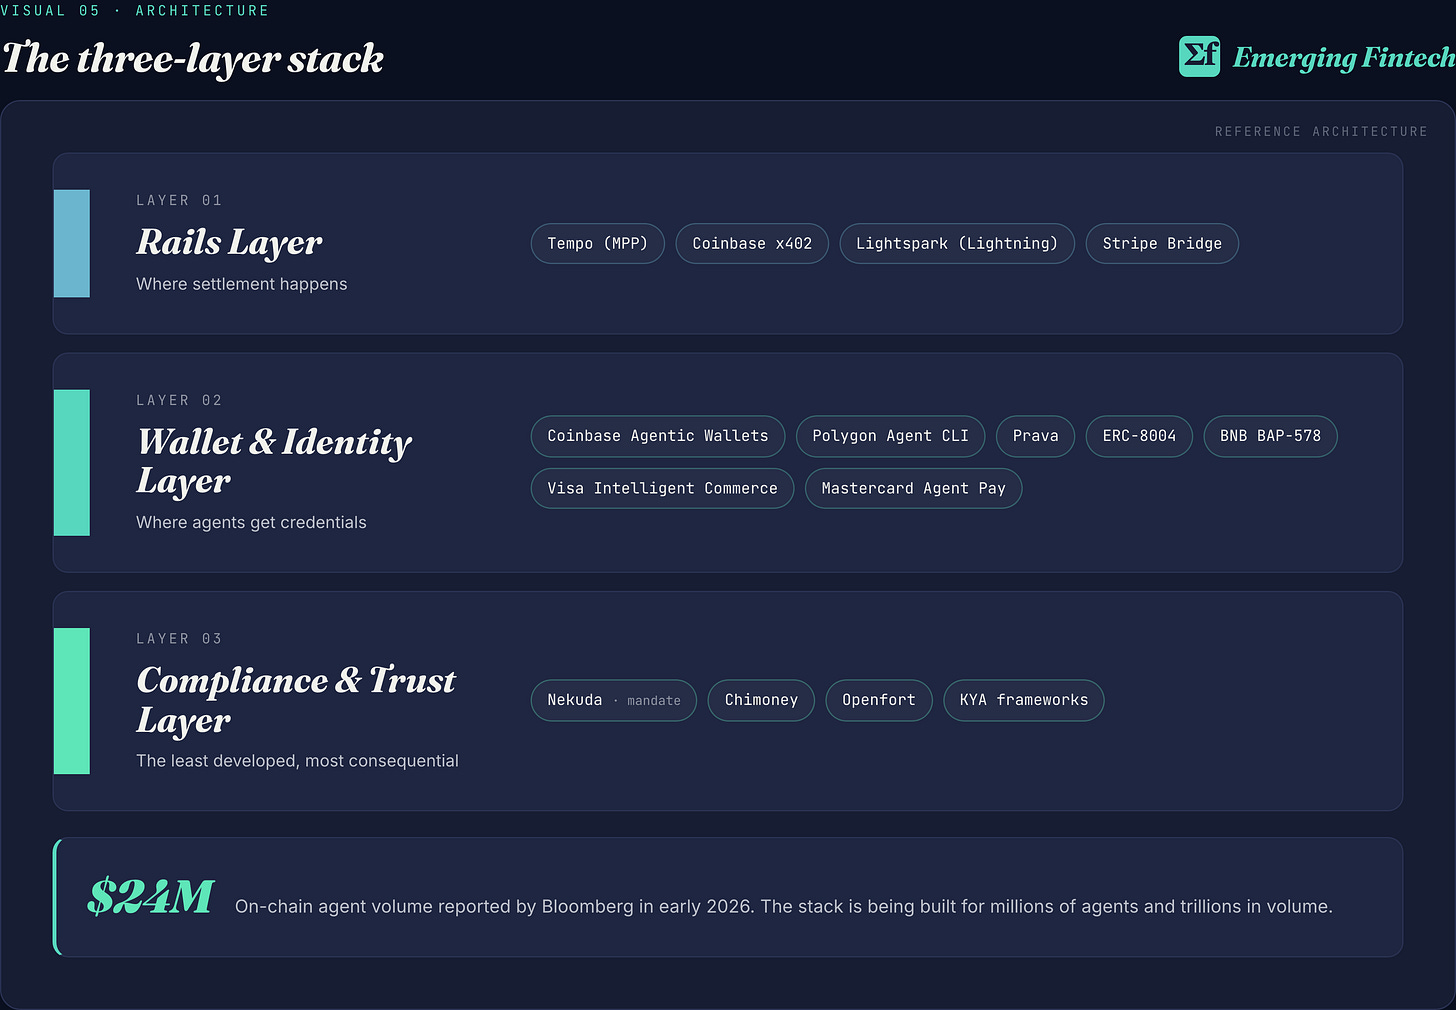Select the Coinbase Agentic Wallets pill
The width and height of the screenshot is (1456, 1010).
(x=658, y=436)
